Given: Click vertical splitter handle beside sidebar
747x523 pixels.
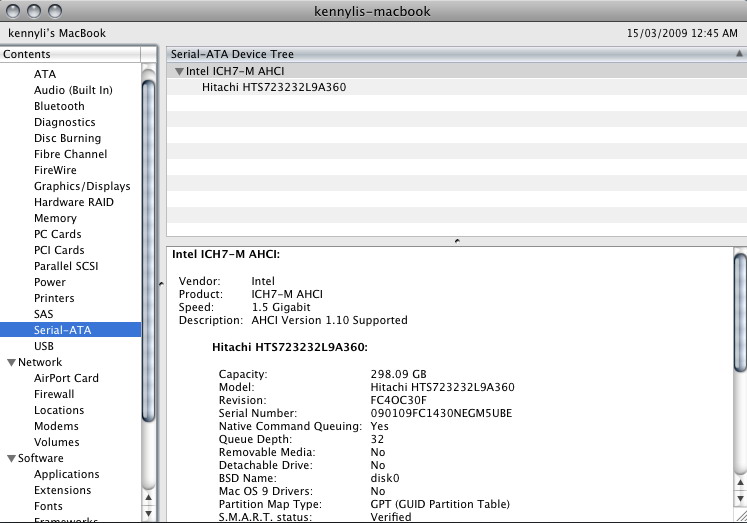Looking at the screenshot, I should coord(161,284).
